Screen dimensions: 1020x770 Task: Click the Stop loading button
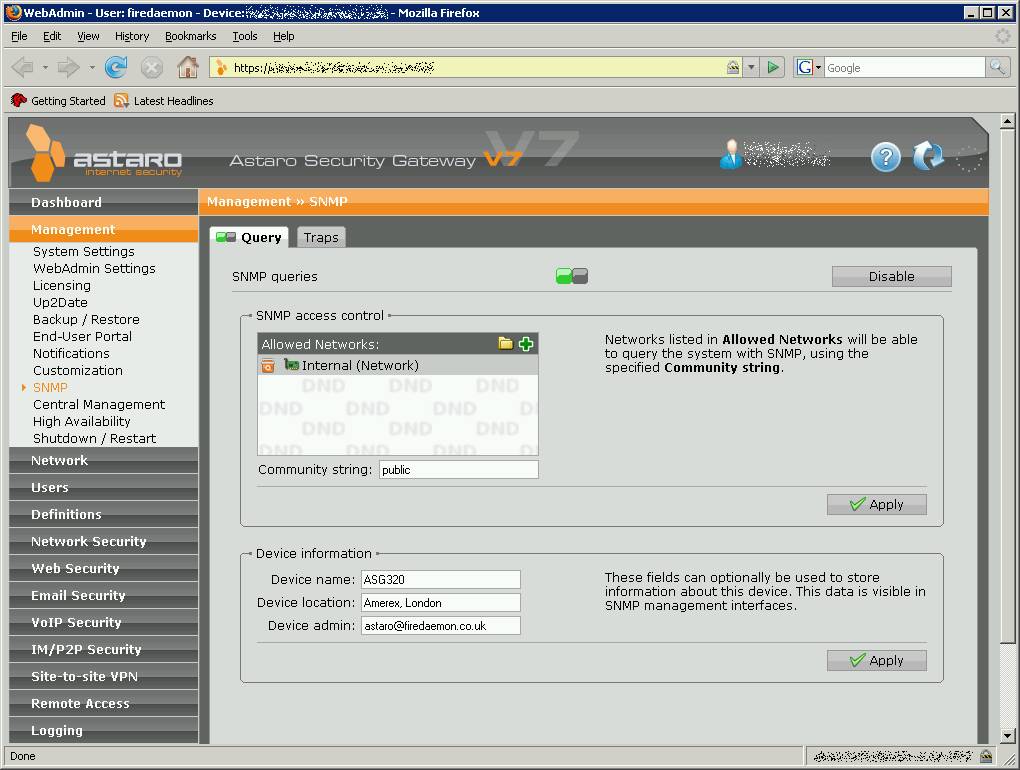click(152, 67)
